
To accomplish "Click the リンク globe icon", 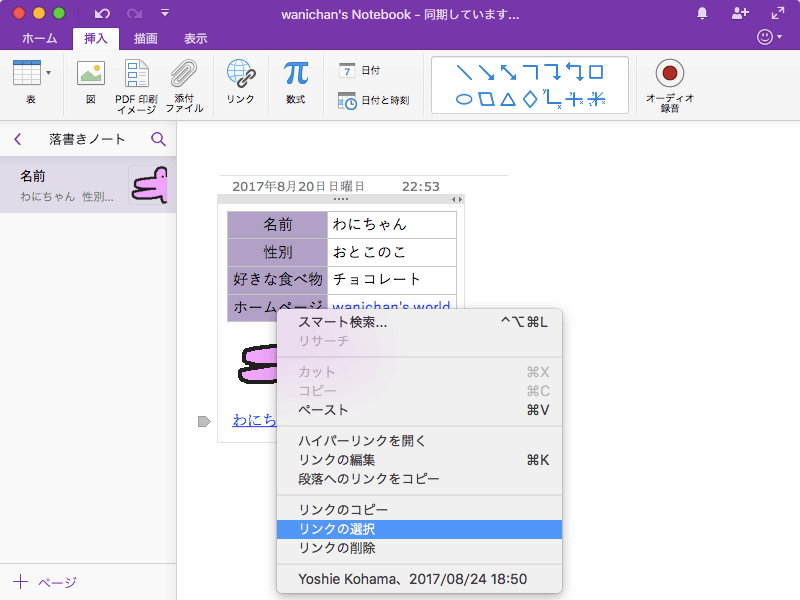I will [x=240, y=74].
